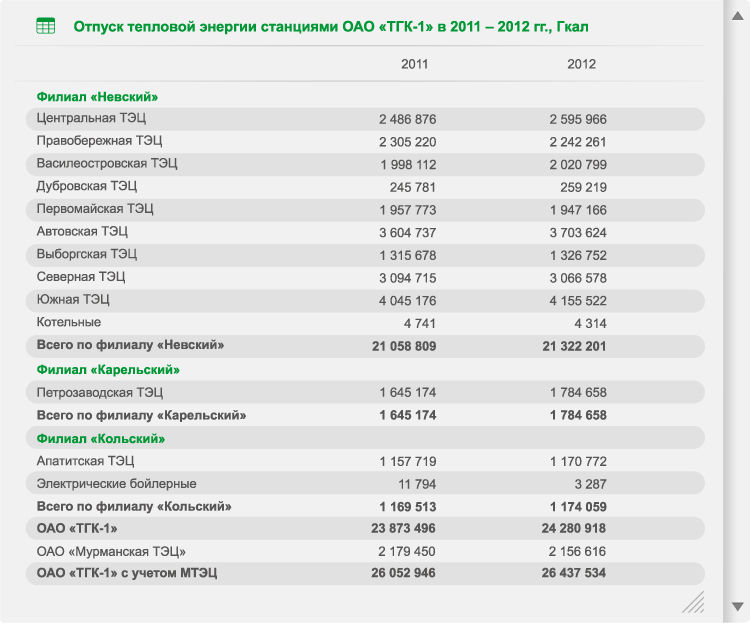Image resolution: width=750 pixels, height=627 pixels.
Task: Click total 21 322 201 for Невский branch
Action: coord(574,346)
